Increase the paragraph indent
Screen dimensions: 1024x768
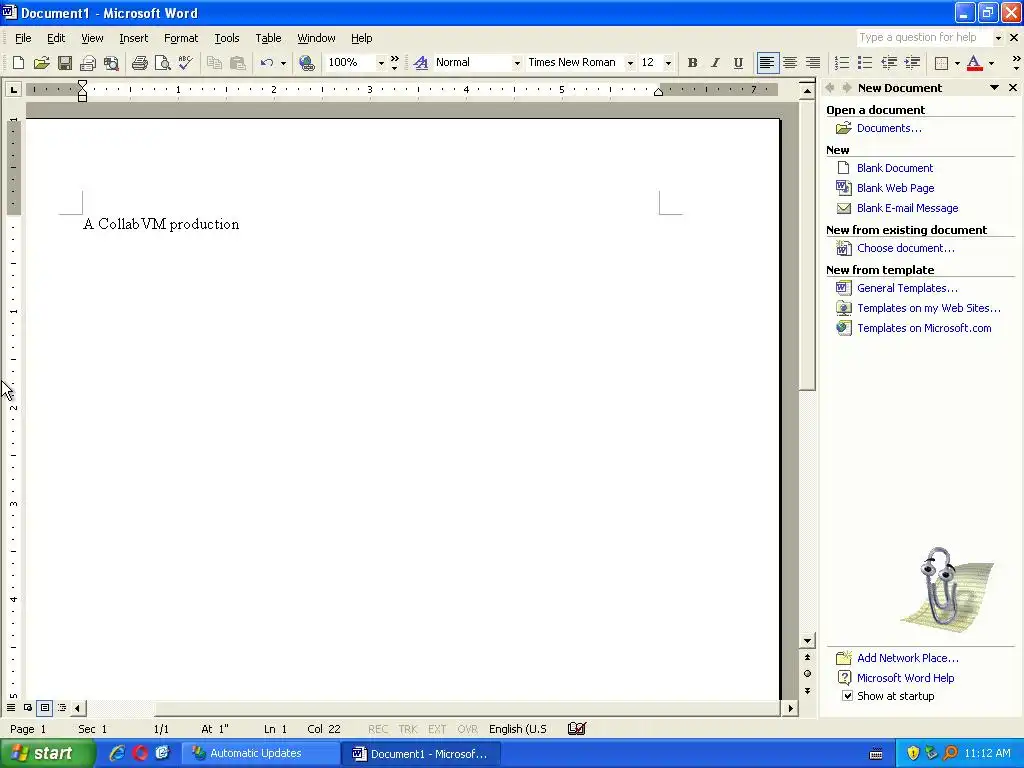tap(912, 63)
